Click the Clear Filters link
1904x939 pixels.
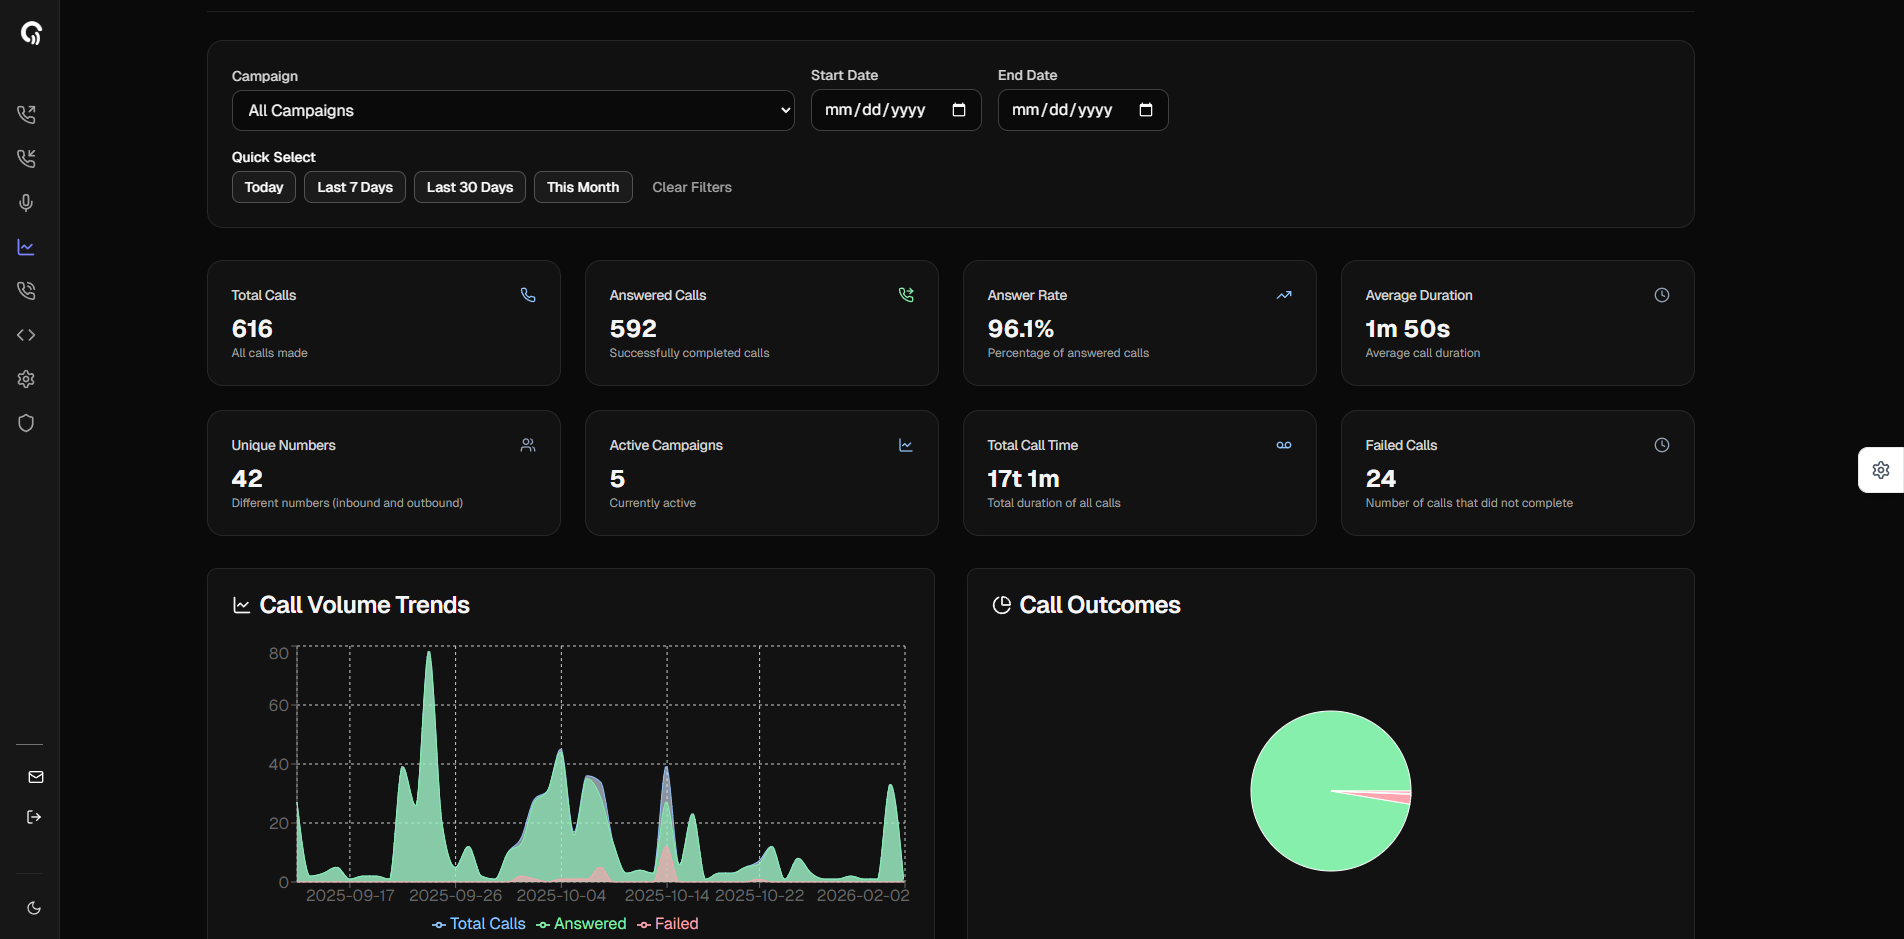pos(692,187)
